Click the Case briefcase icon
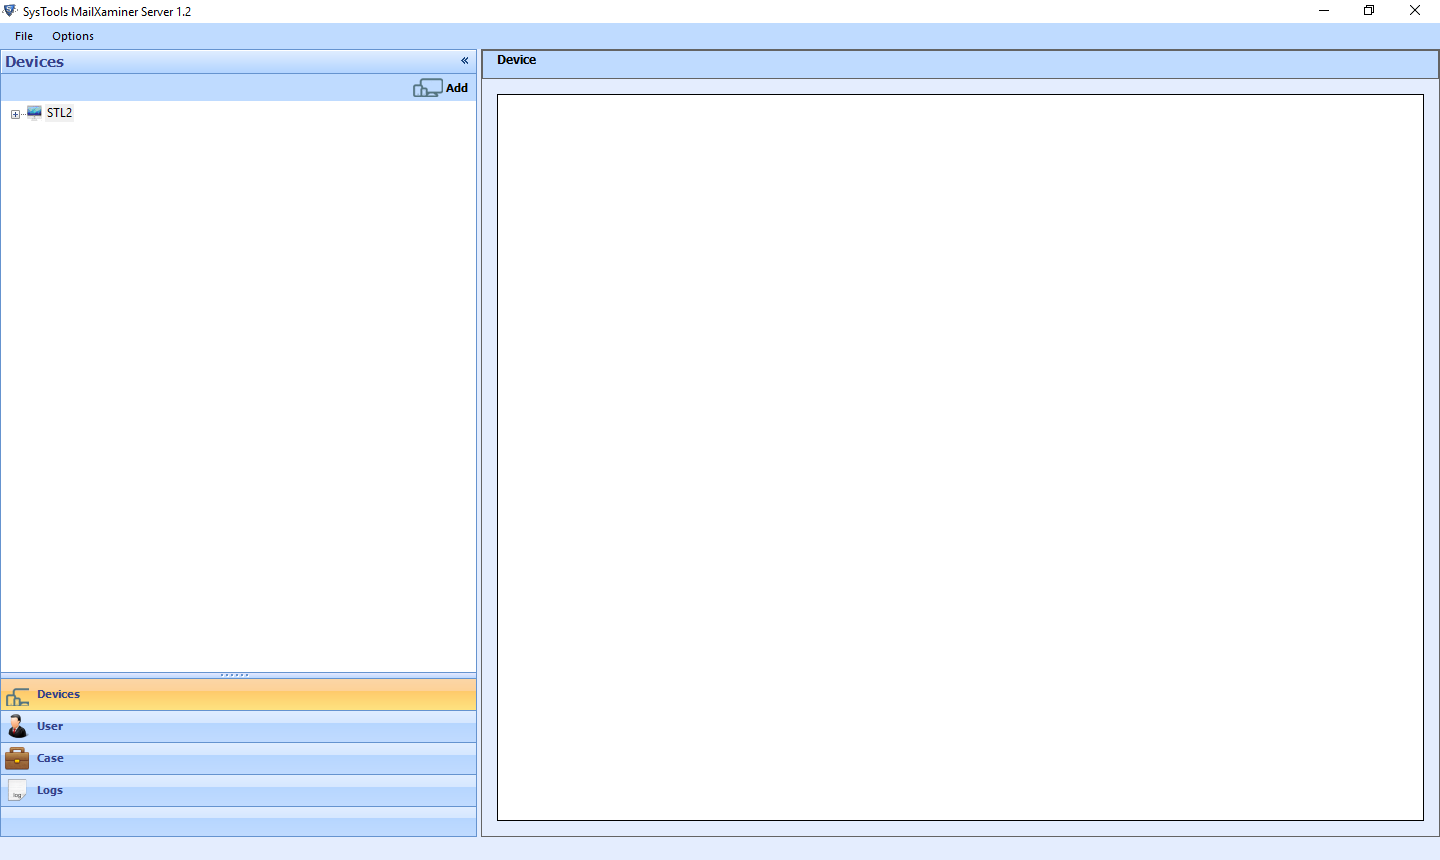This screenshot has height=860, width=1440. coord(17,759)
